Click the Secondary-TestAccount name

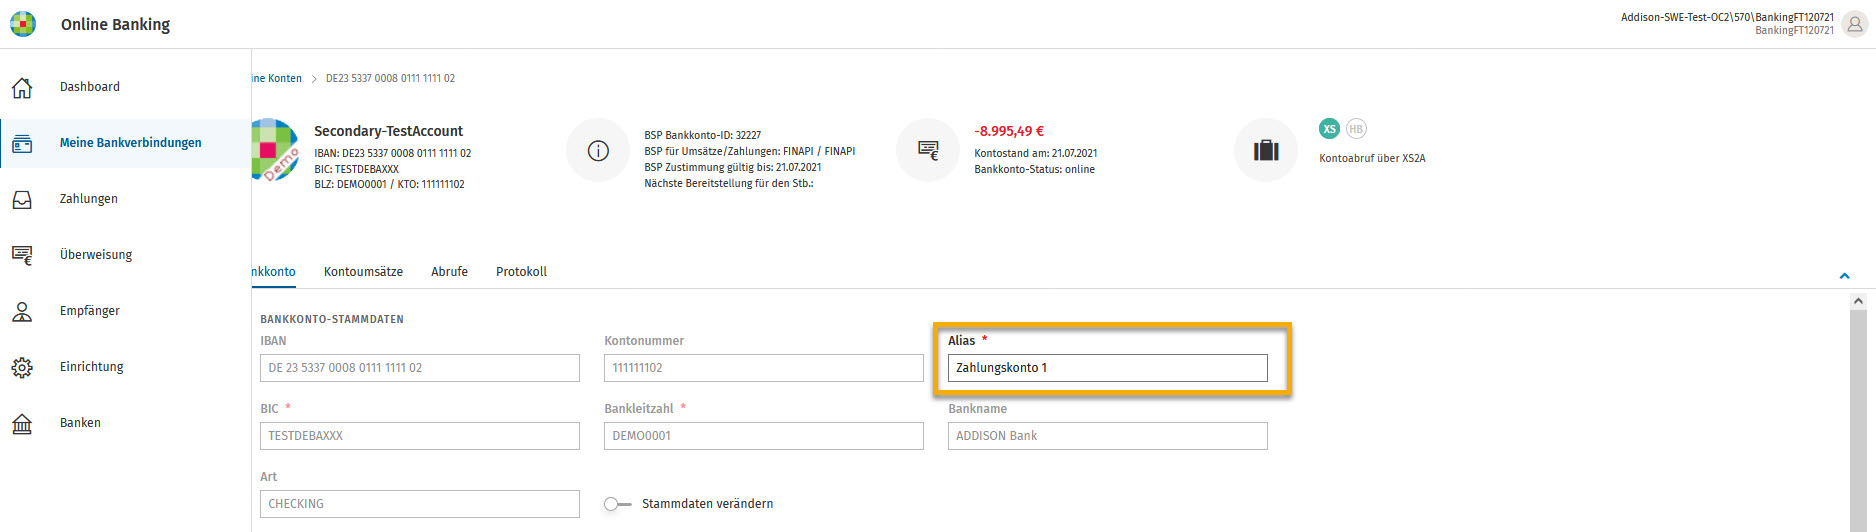[389, 131]
